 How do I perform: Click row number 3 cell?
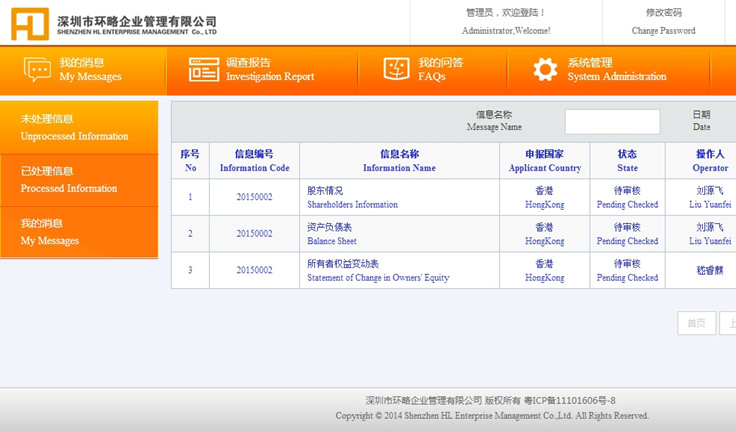(190, 270)
